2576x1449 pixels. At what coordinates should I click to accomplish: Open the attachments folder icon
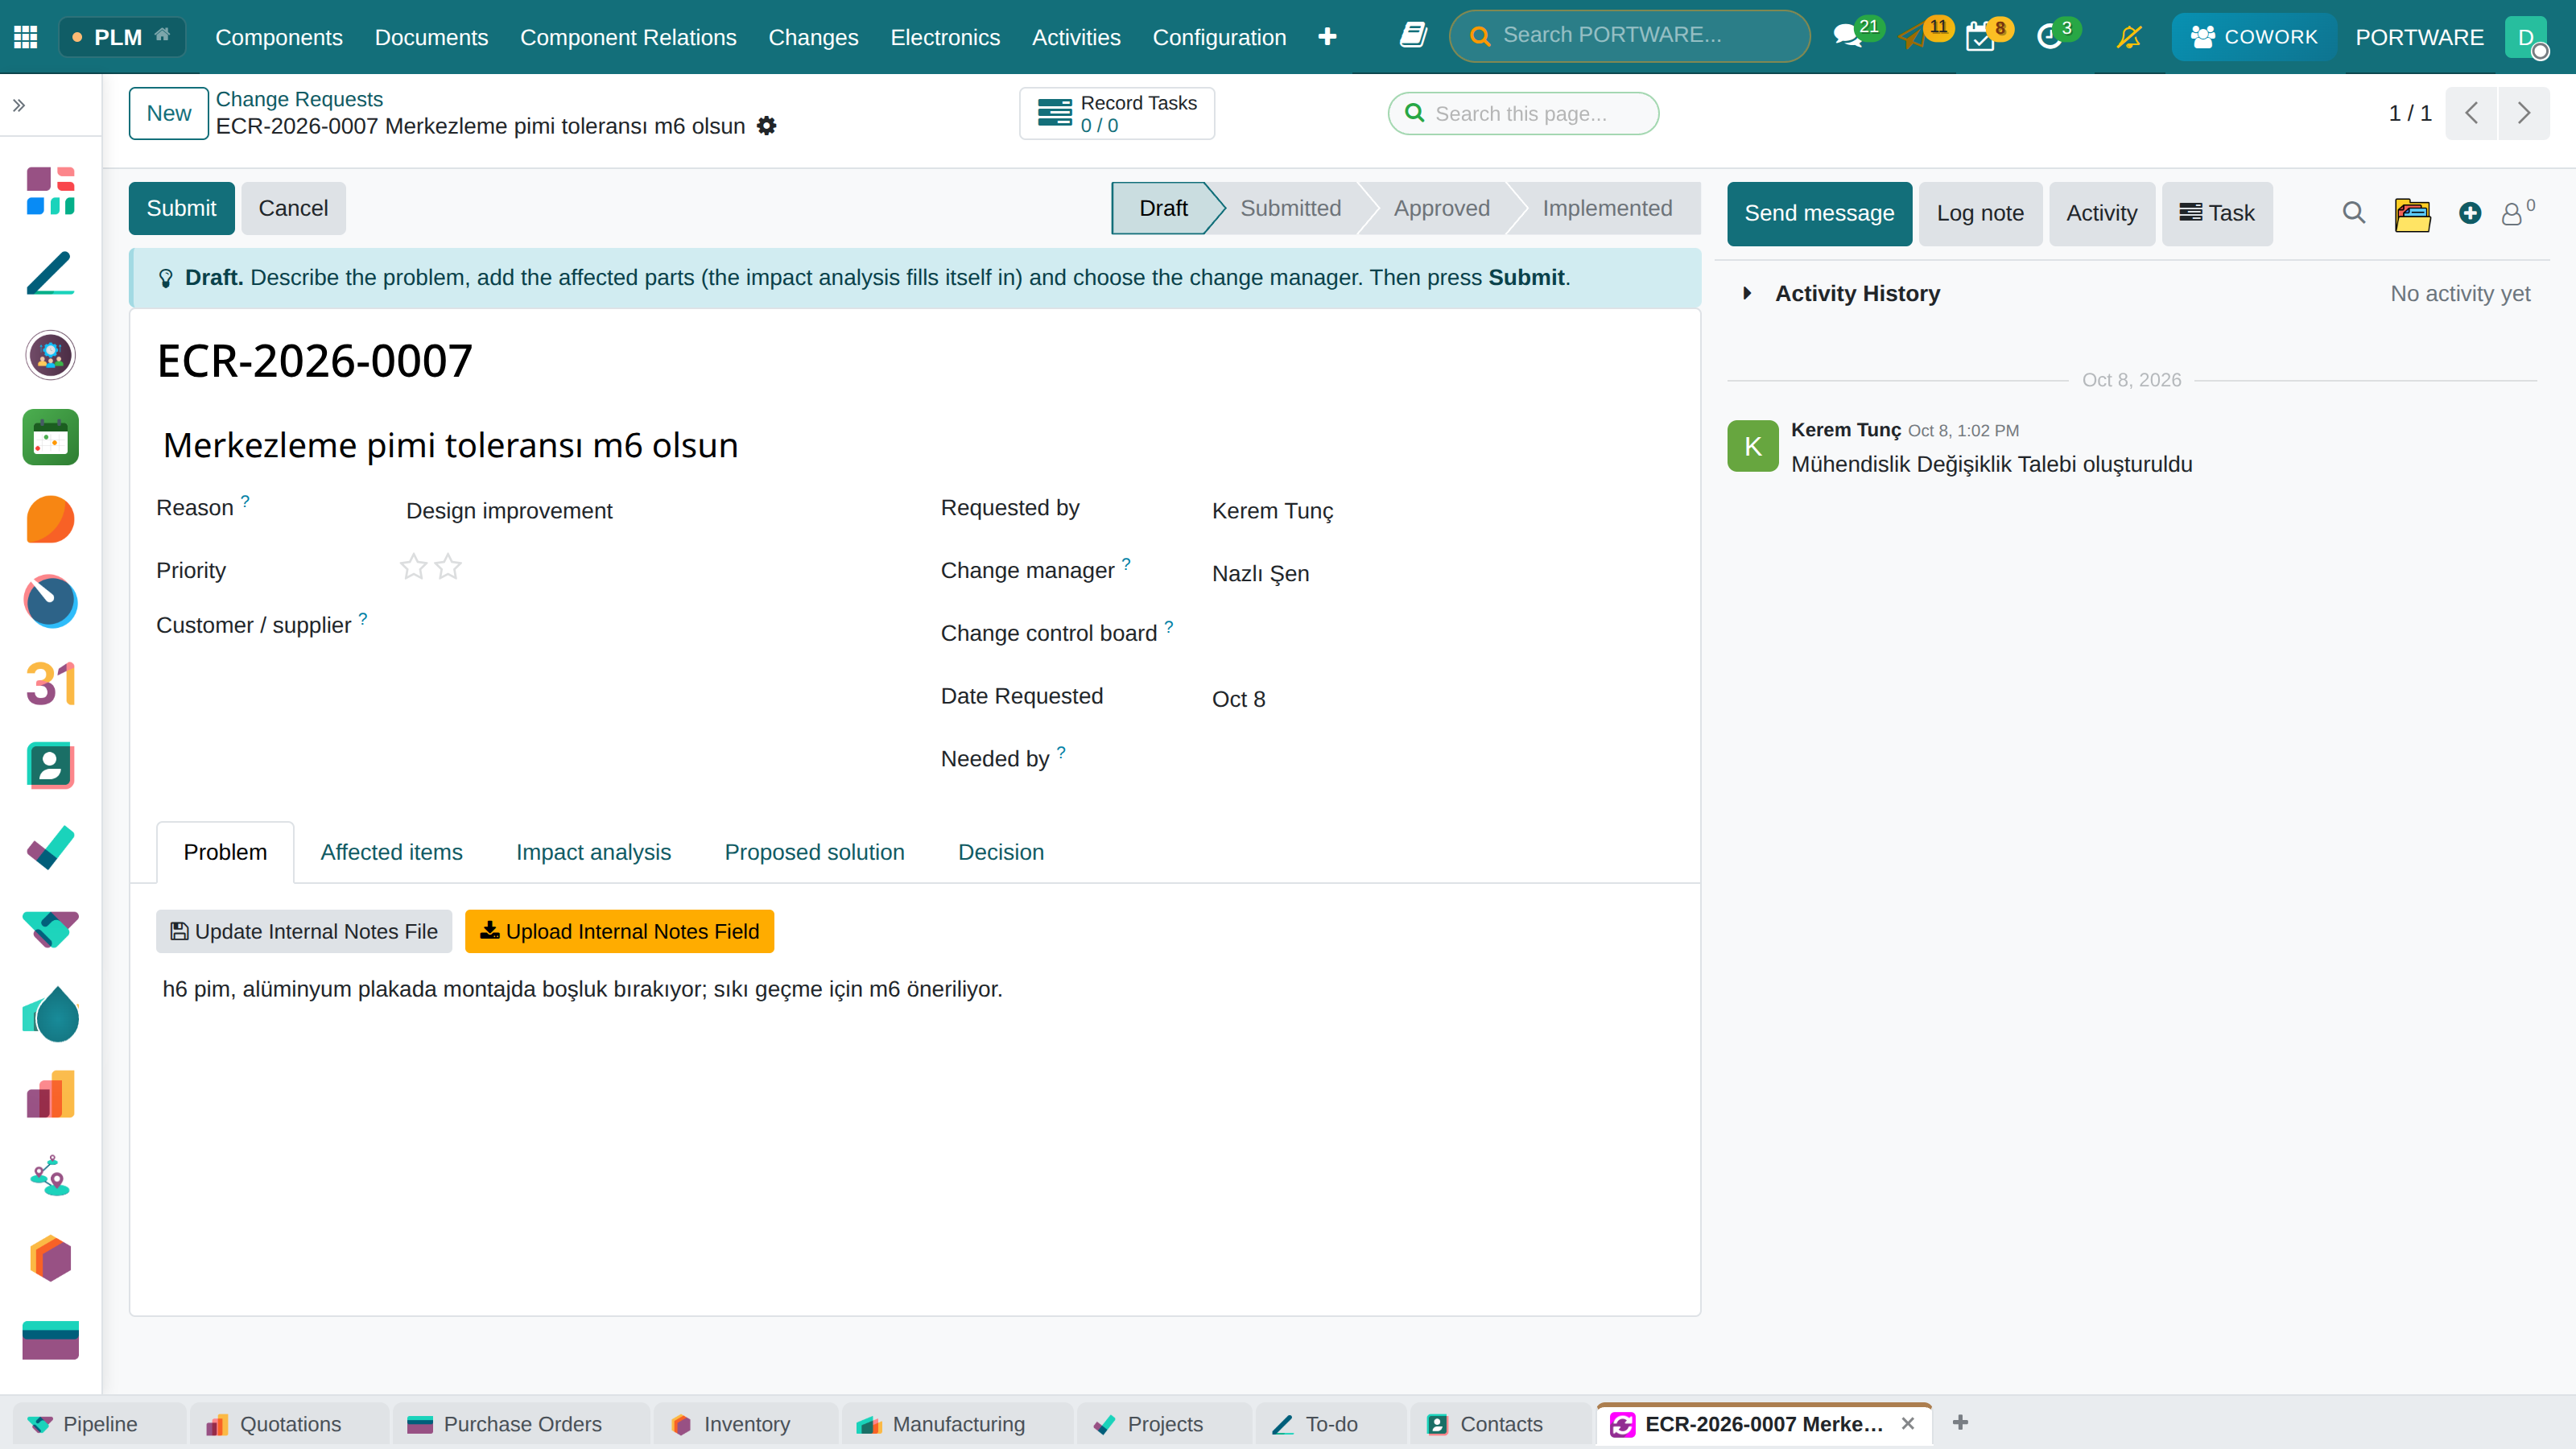pyautogui.click(x=2412, y=213)
